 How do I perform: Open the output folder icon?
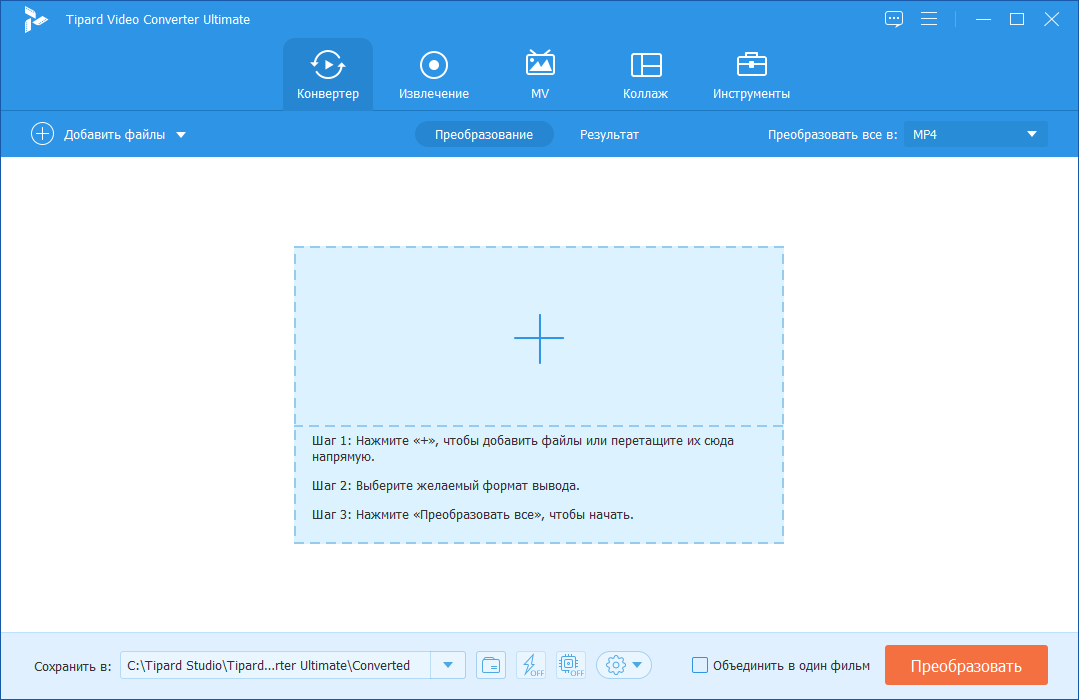(490, 664)
